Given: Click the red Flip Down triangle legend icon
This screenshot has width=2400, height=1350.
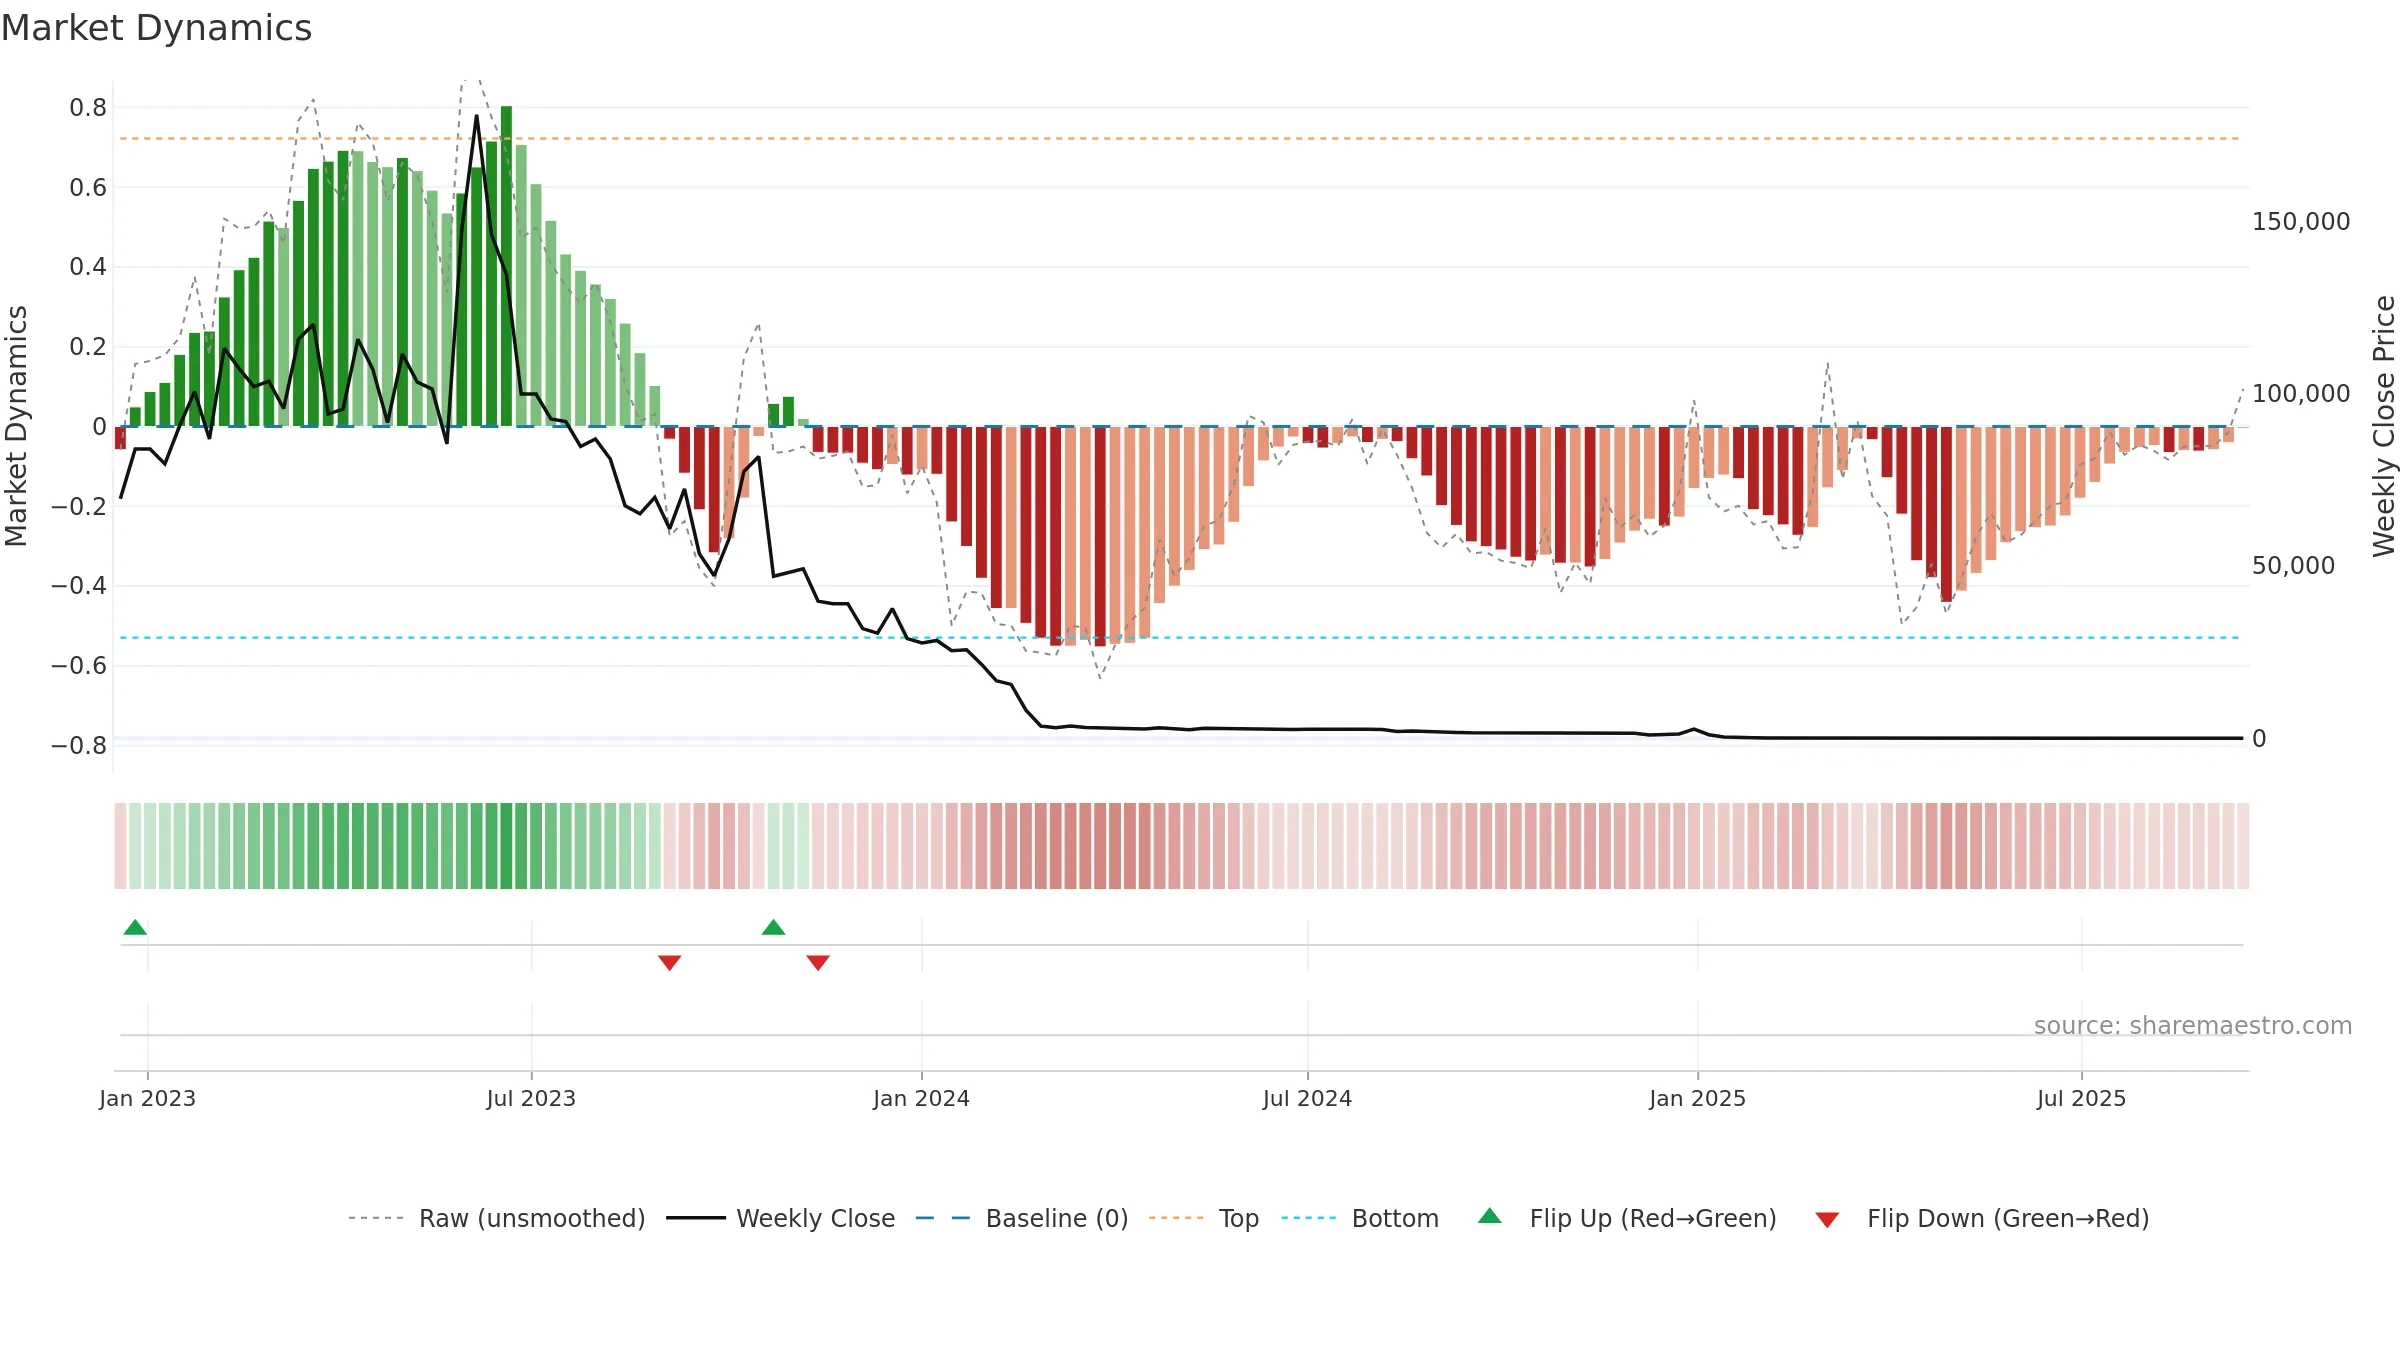Looking at the screenshot, I should [x=1827, y=1220].
